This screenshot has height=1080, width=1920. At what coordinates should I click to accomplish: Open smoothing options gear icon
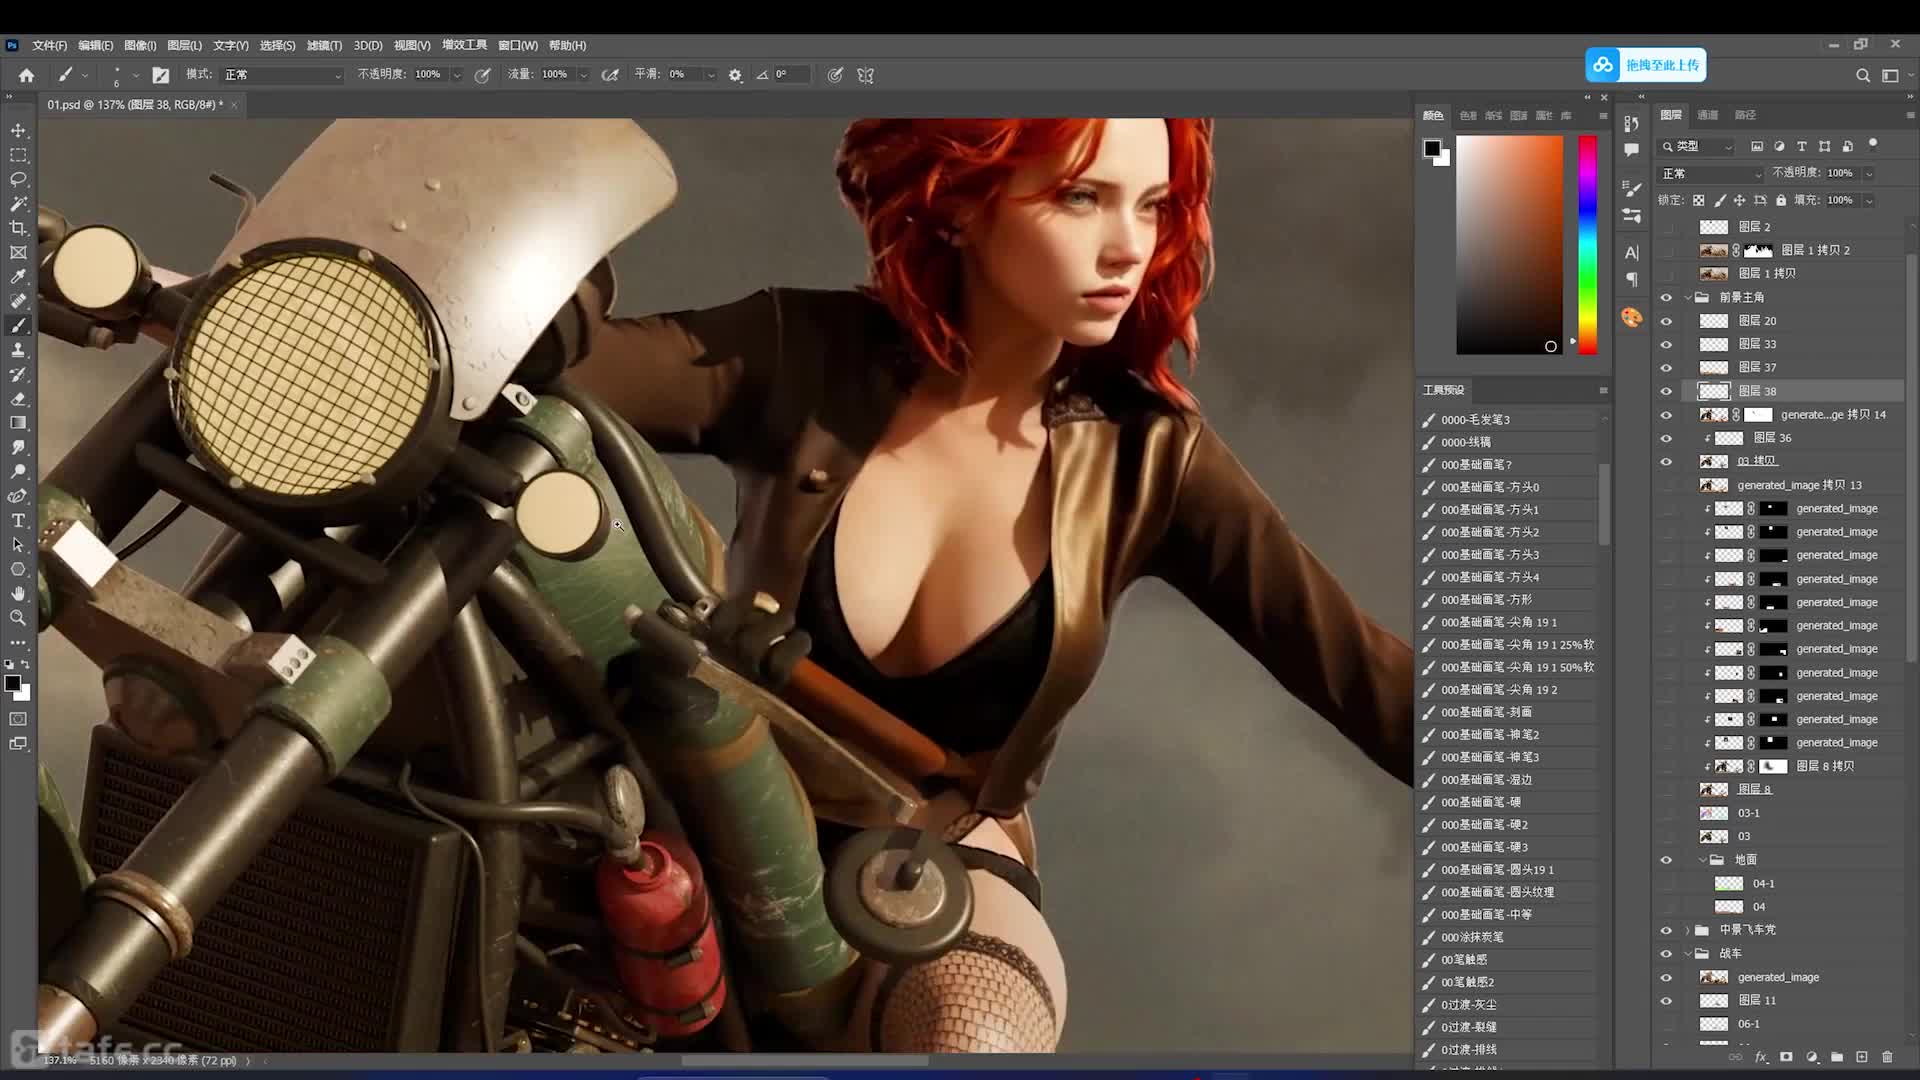[735, 75]
